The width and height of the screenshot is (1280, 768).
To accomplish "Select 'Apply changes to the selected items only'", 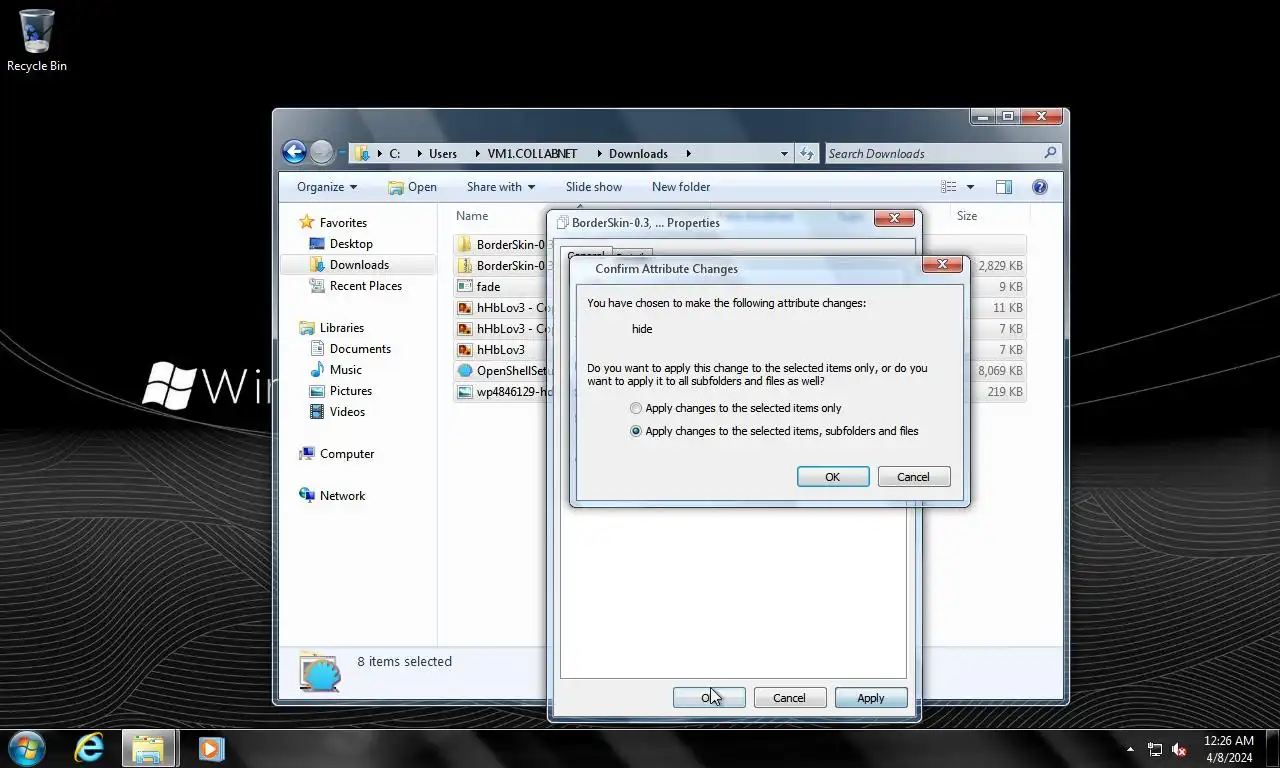I will pos(736,408).
